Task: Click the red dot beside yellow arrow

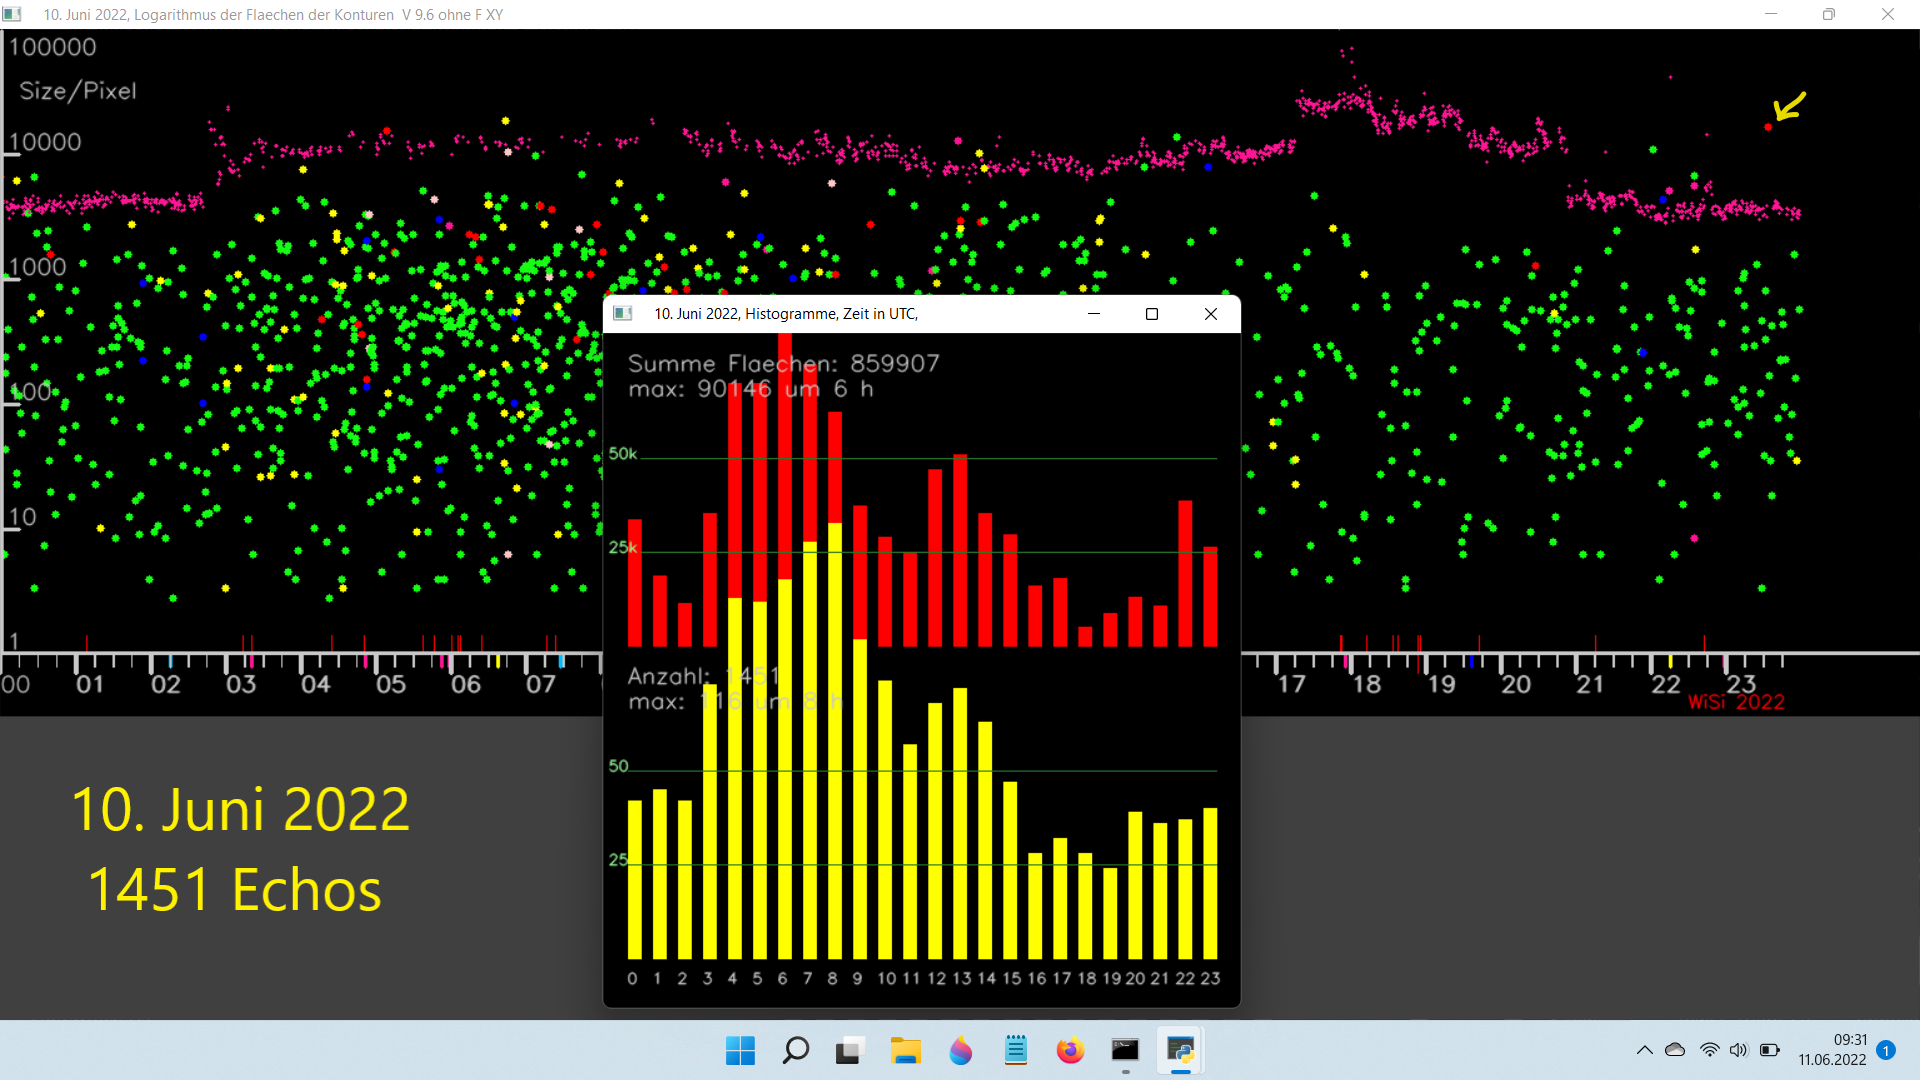Action: [1768, 127]
